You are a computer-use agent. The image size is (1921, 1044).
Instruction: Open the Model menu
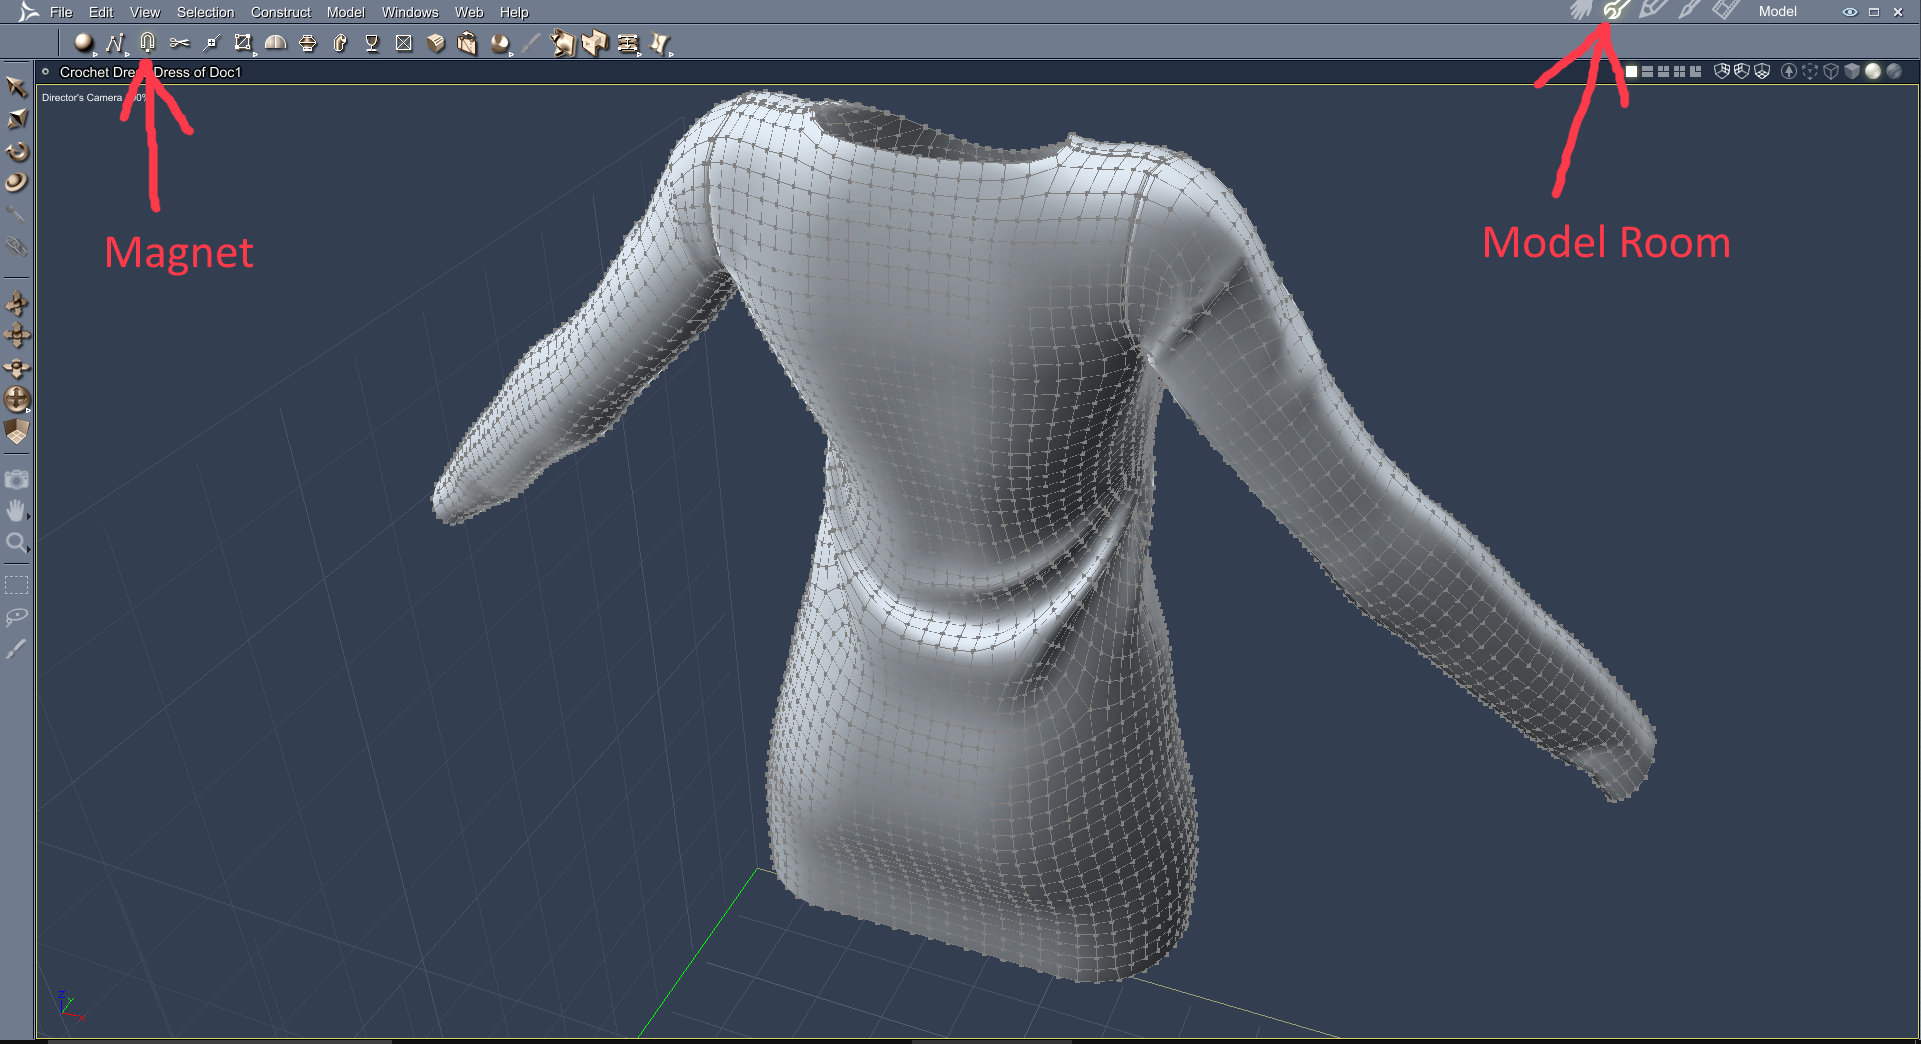click(x=346, y=12)
